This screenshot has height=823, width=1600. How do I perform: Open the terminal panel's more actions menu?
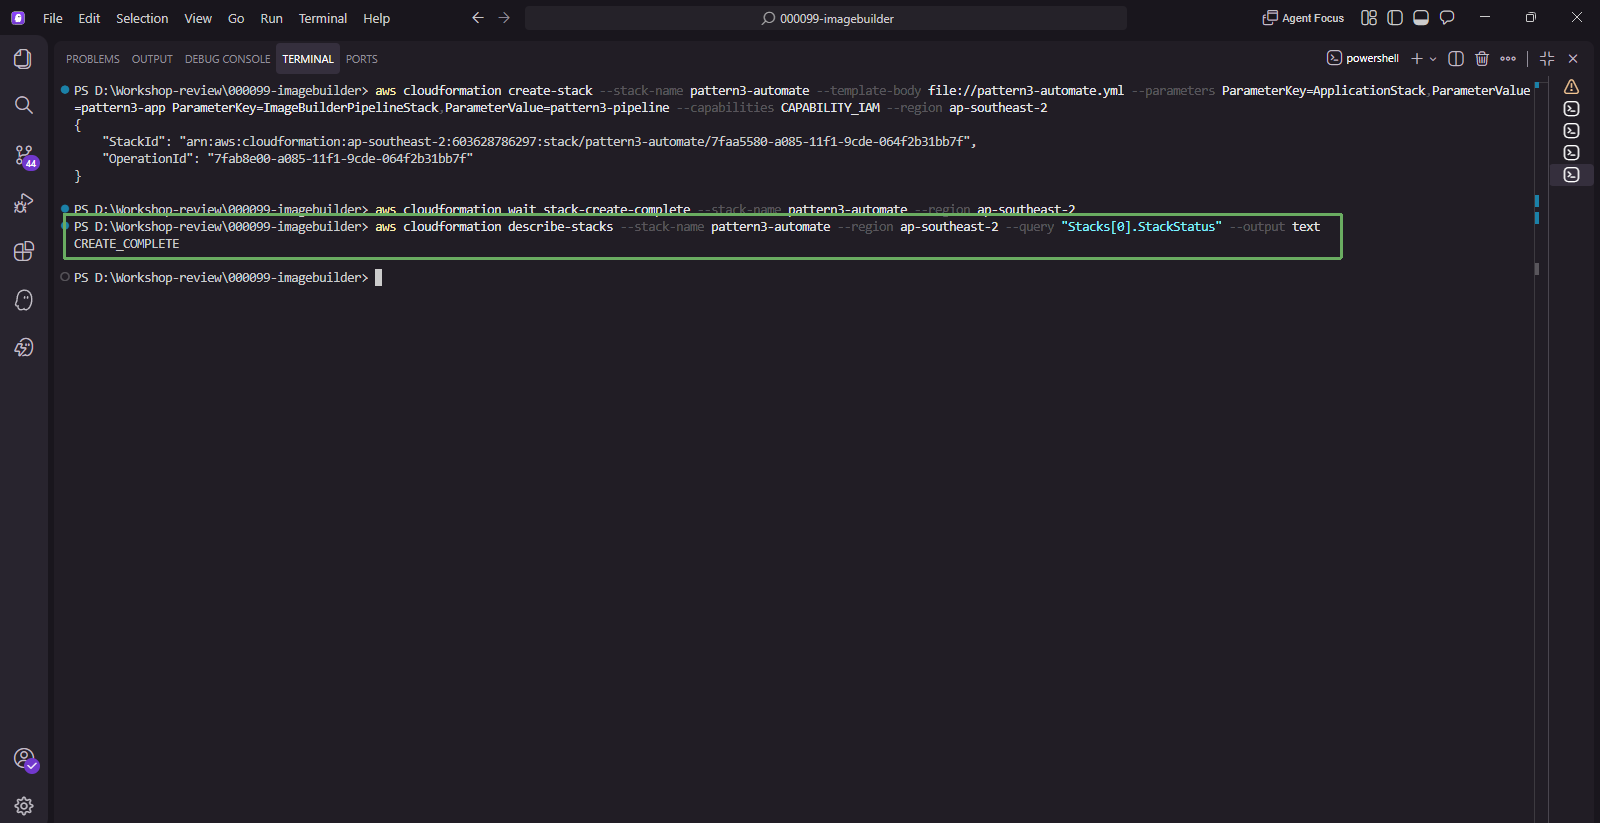click(x=1508, y=59)
